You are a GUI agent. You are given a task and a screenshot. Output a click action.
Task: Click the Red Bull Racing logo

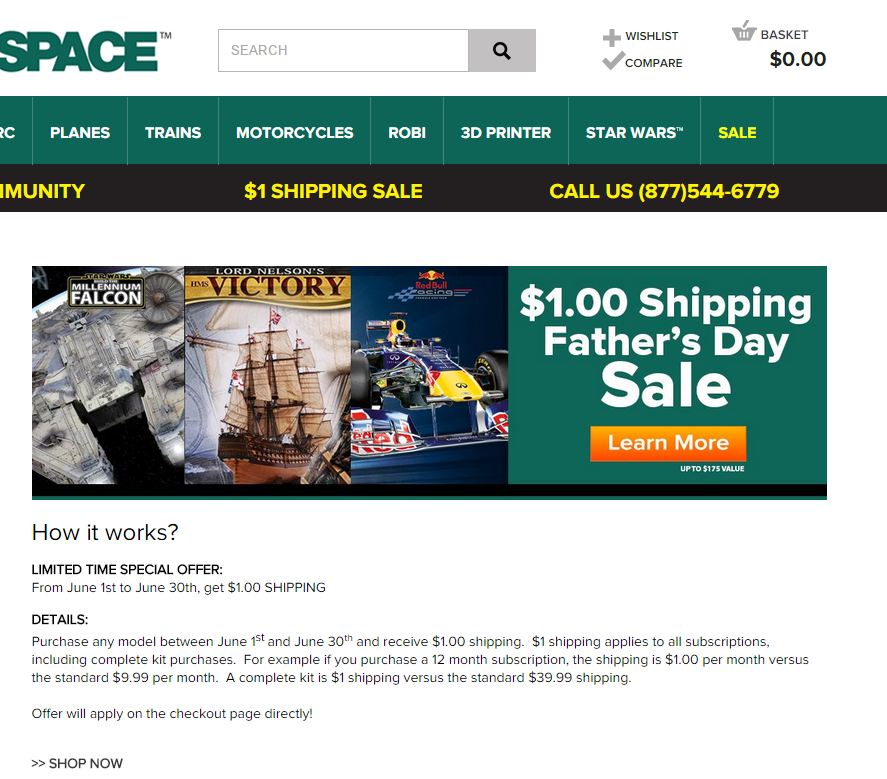430,285
